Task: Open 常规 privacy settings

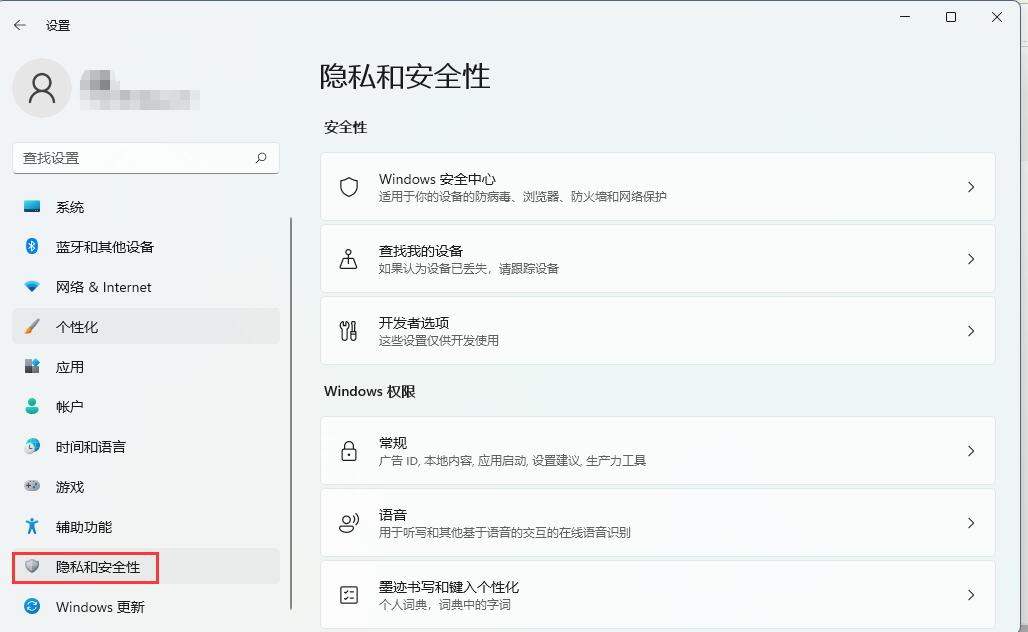Action: pyautogui.click(x=658, y=451)
